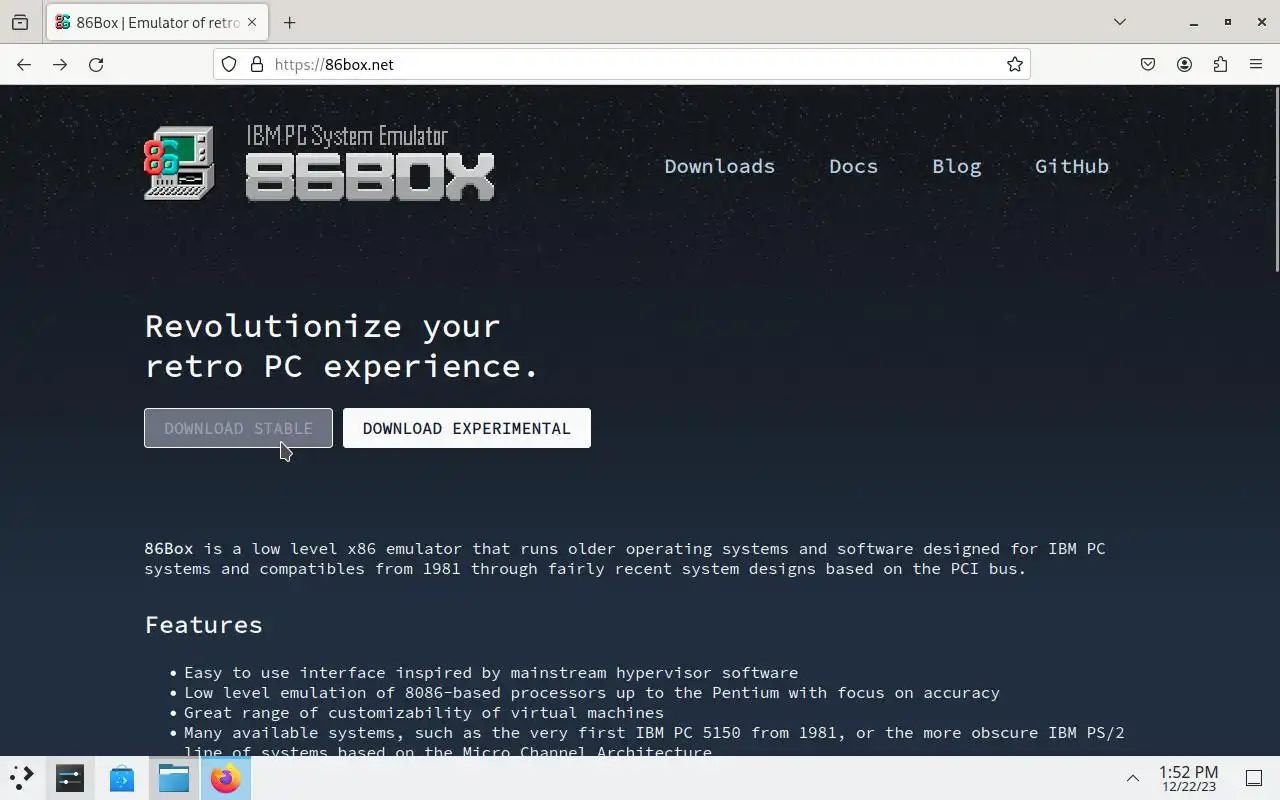The width and height of the screenshot is (1280, 800).
Task: Open the GitHub navigation link
Action: click(x=1072, y=166)
